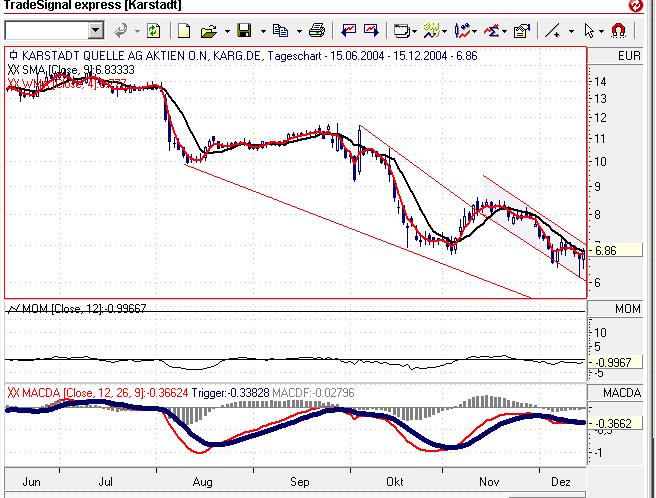Expand the sigma formula dropdown arrow

505,31
